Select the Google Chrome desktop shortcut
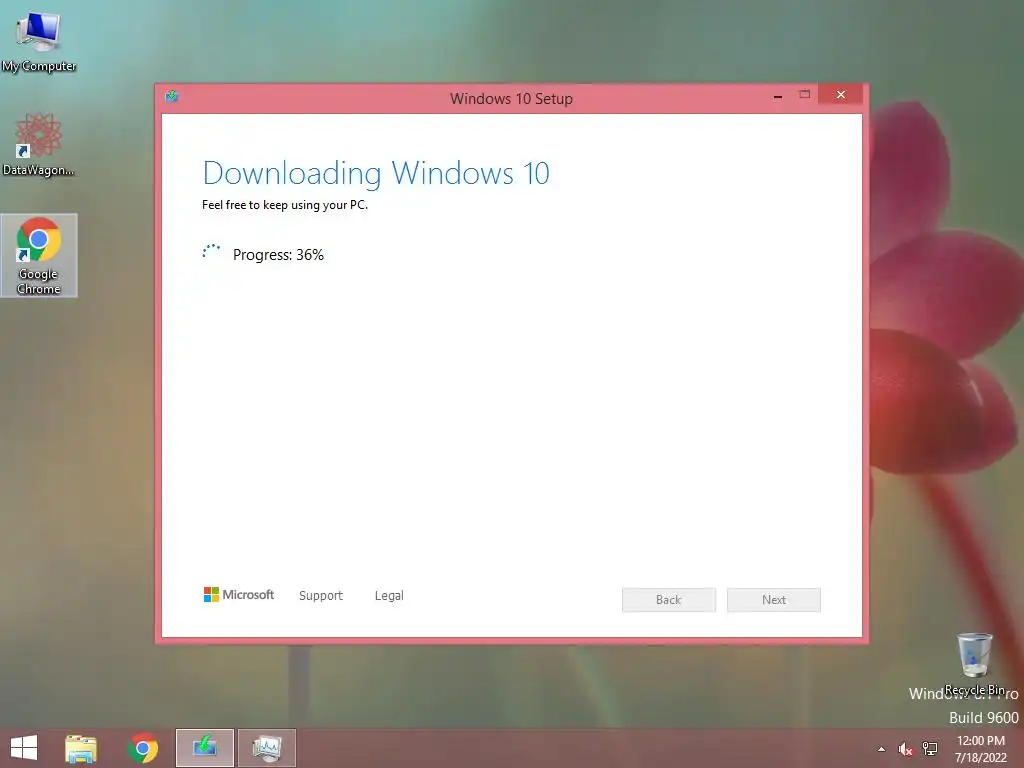This screenshot has height=768, width=1024. click(x=39, y=255)
